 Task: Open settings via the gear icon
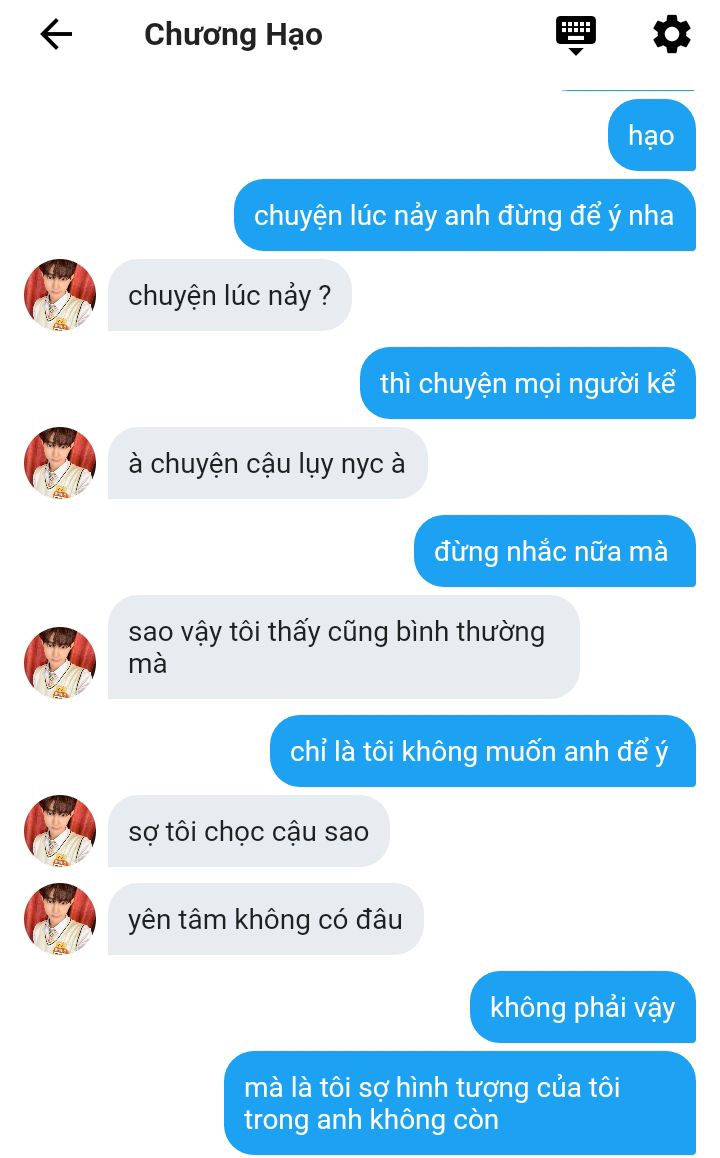(672, 35)
